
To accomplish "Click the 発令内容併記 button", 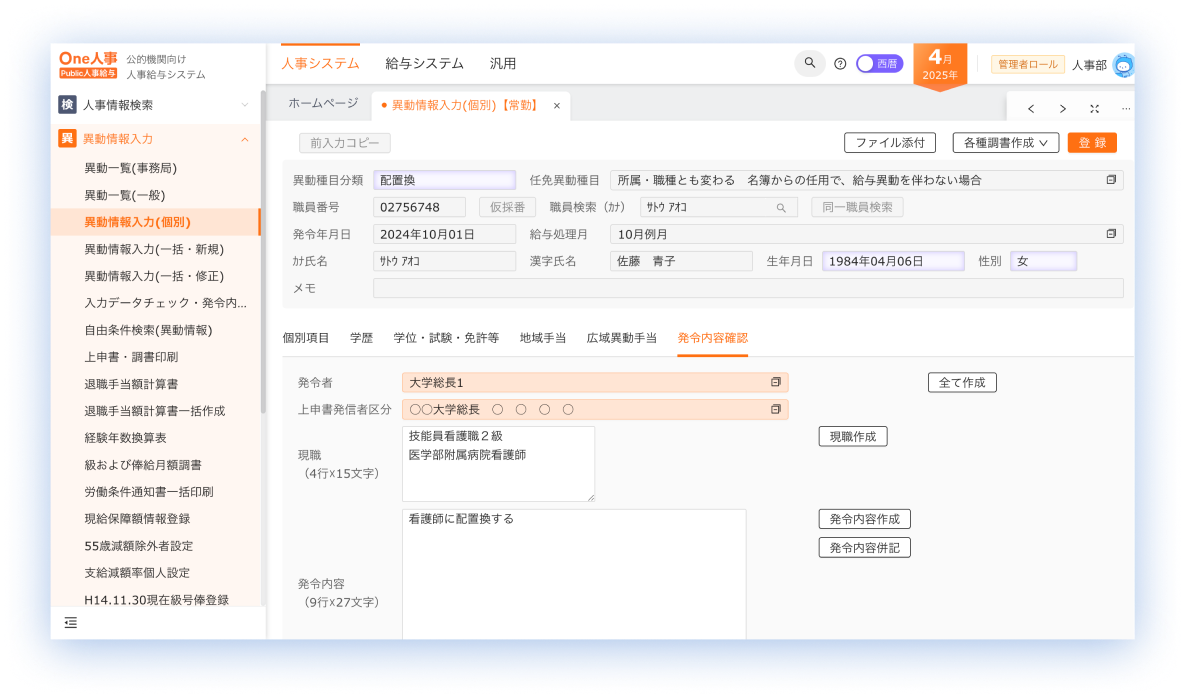I will [865, 548].
